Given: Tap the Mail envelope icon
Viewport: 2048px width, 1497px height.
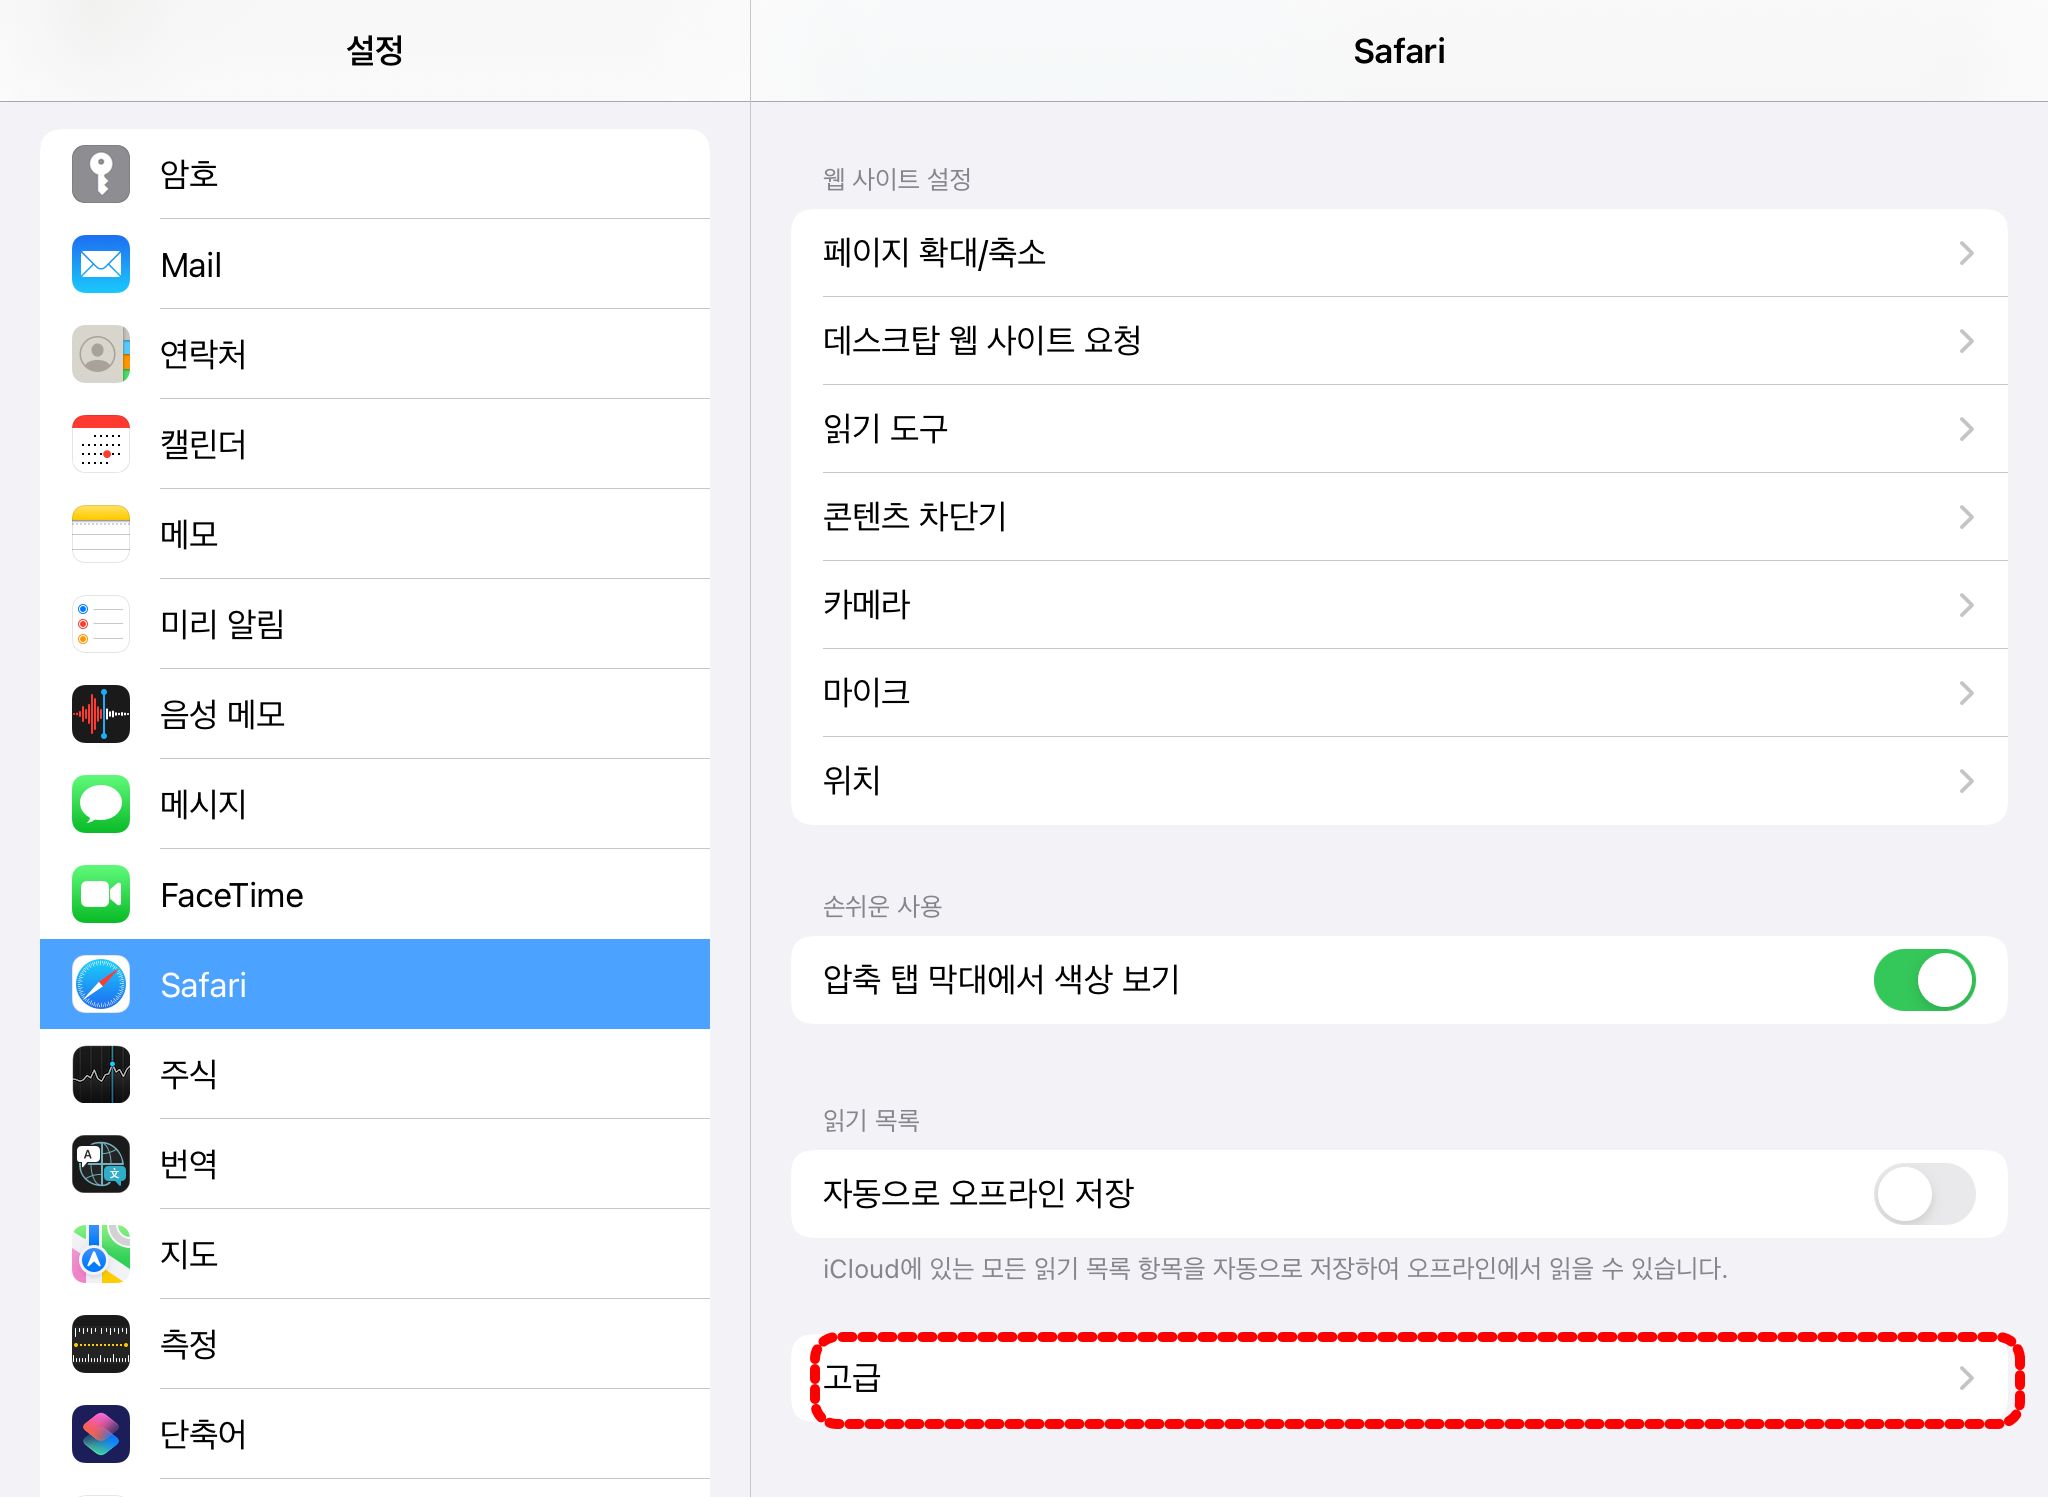Looking at the screenshot, I should coord(101,264).
